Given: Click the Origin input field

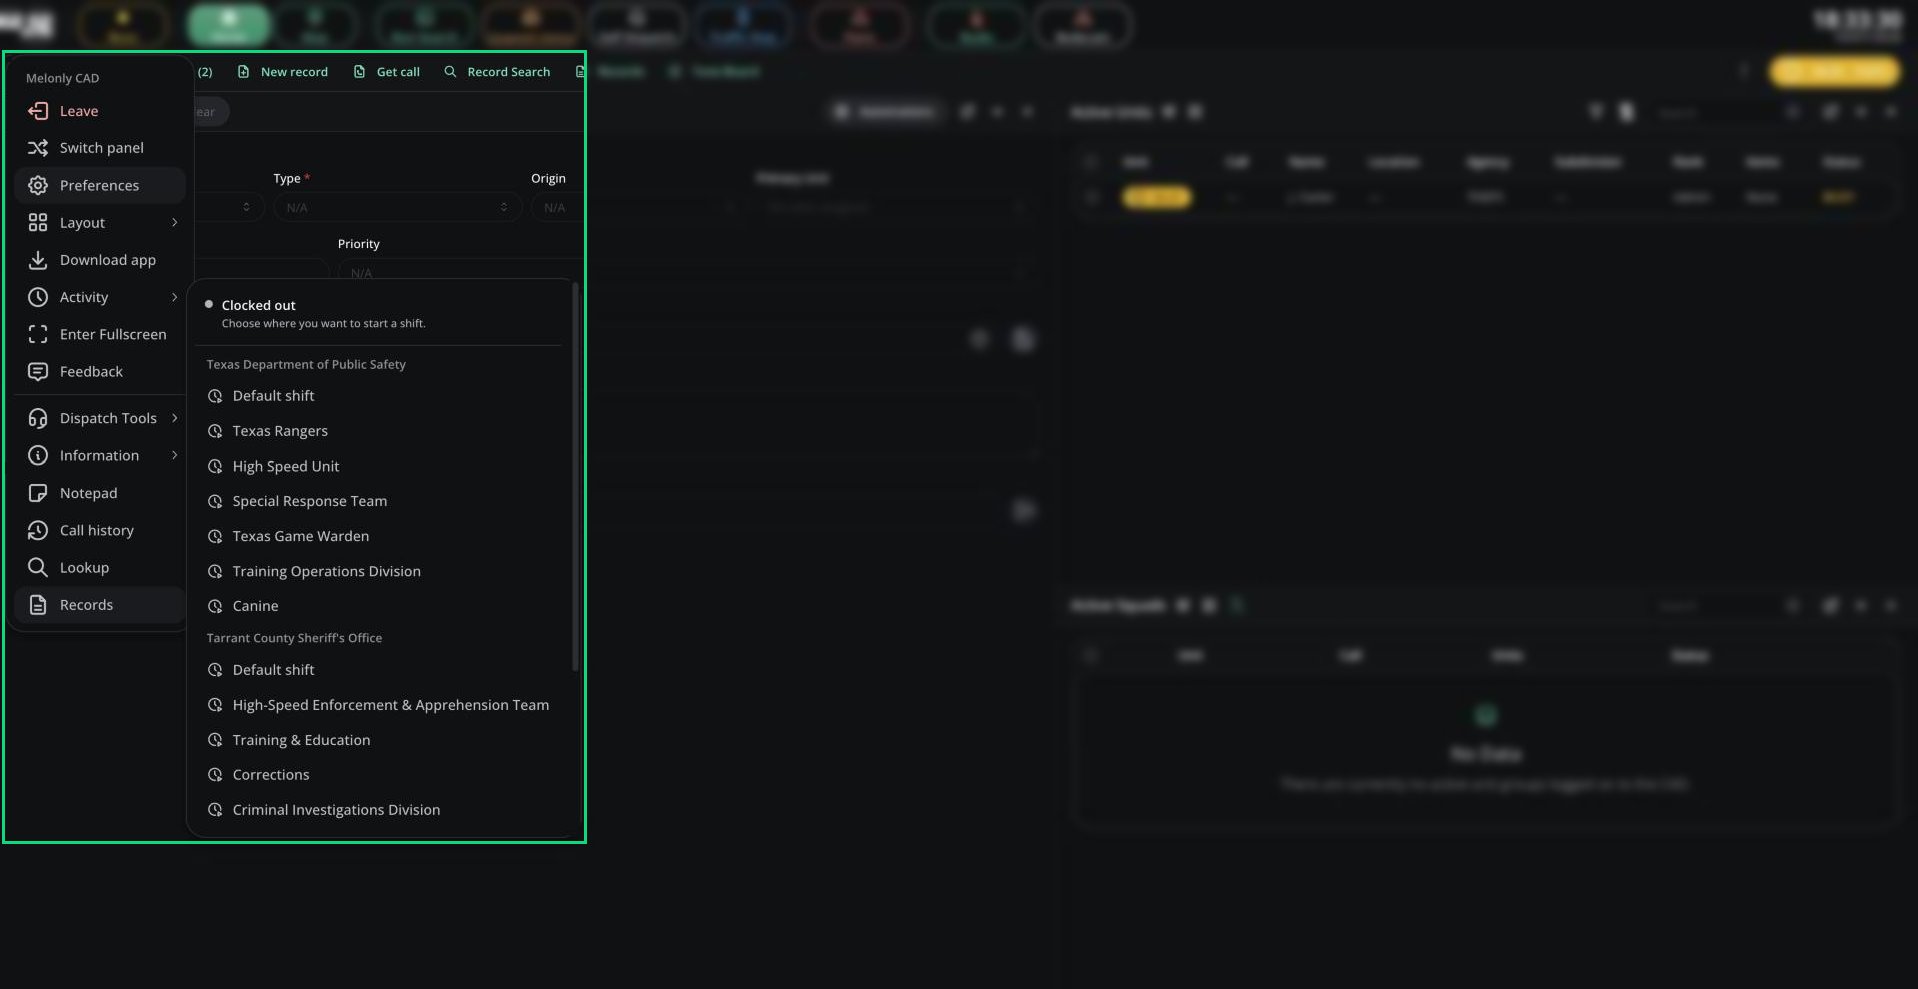Looking at the screenshot, I should point(556,207).
